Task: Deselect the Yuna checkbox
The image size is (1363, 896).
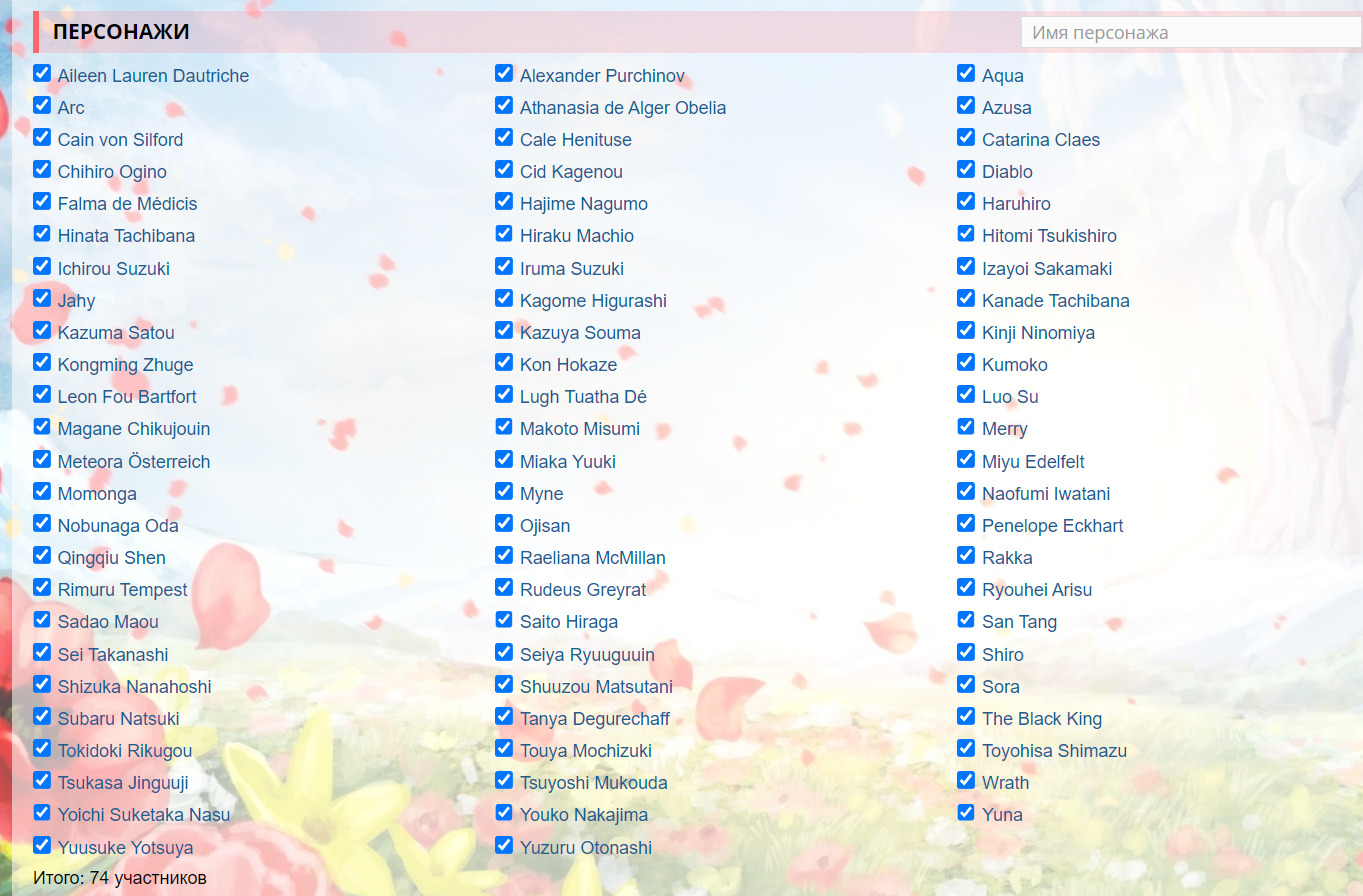Action: click(x=966, y=812)
